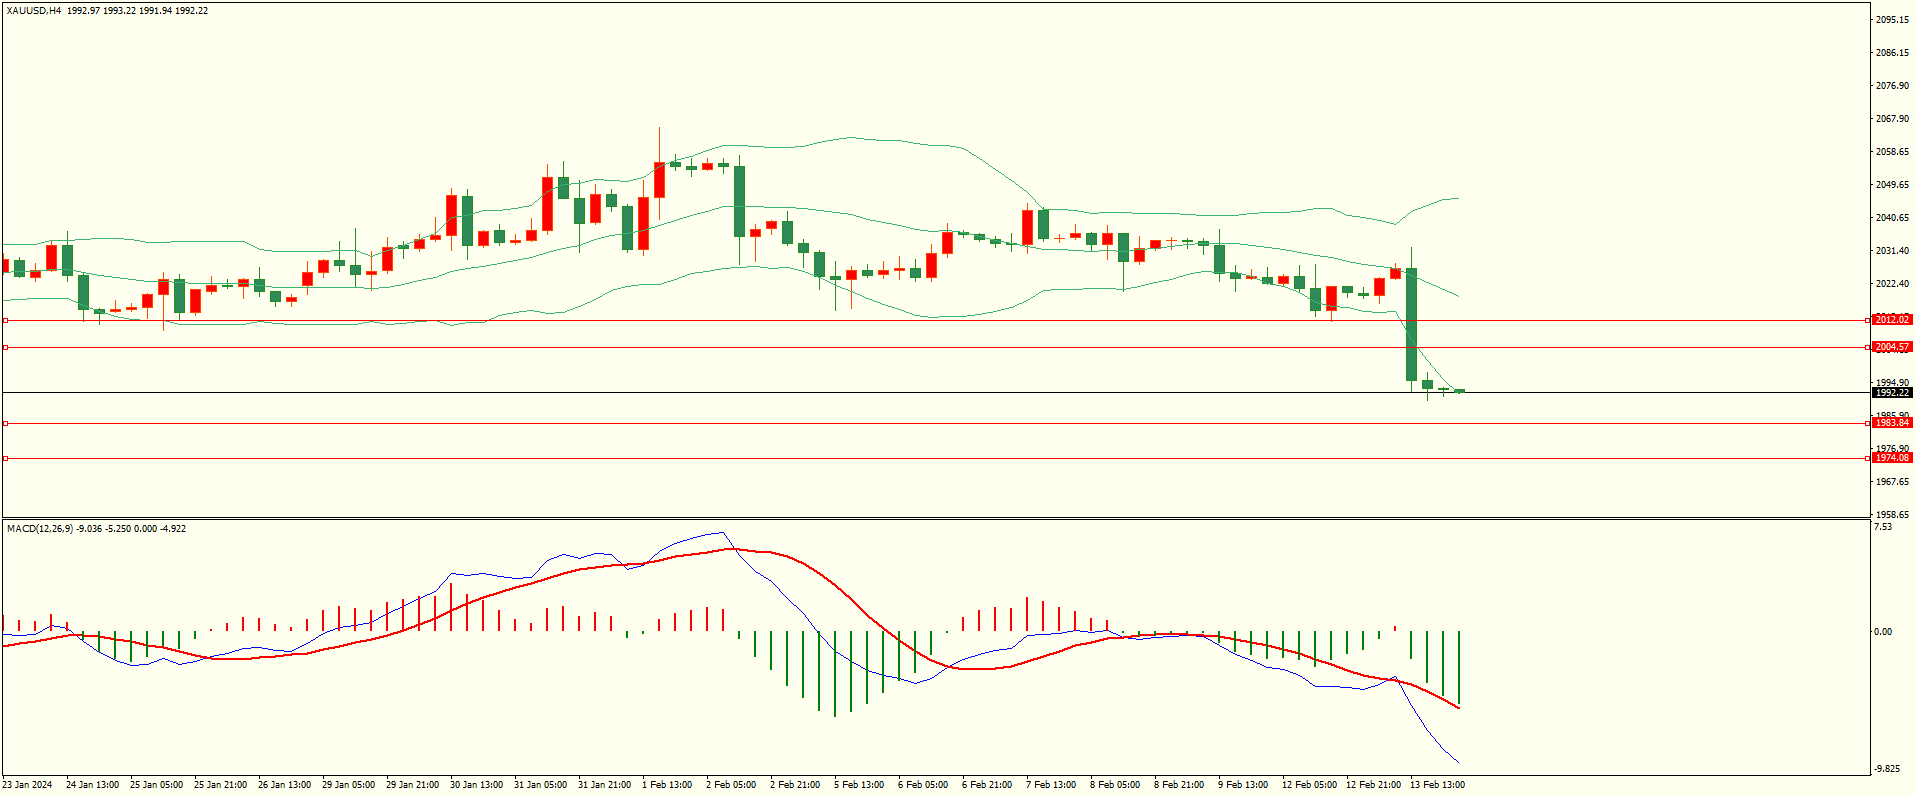Click the 24 Jan 13:00 time label
Image resolution: width=1916 pixels, height=796 pixels.
(x=92, y=785)
